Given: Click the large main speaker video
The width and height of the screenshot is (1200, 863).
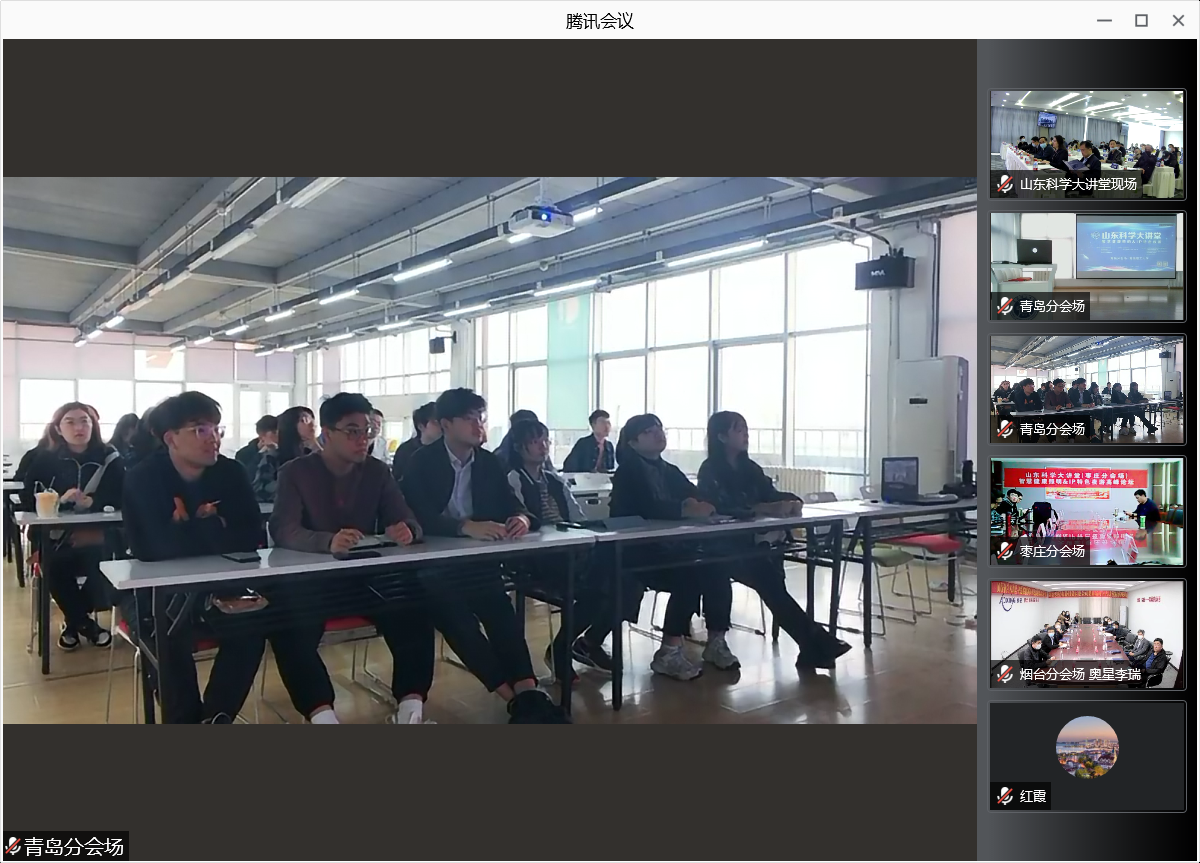Looking at the screenshot, I should (490, 450).
